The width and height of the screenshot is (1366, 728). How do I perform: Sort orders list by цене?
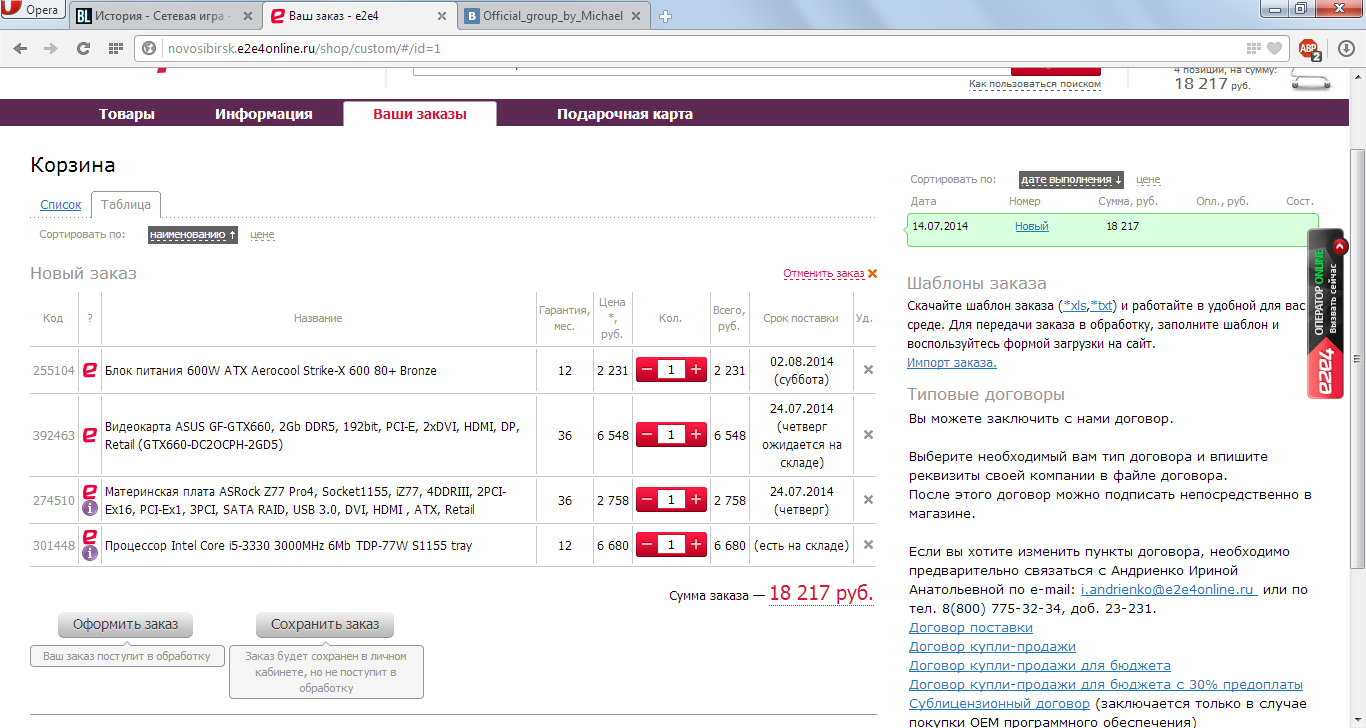[x=1148, y=180]
